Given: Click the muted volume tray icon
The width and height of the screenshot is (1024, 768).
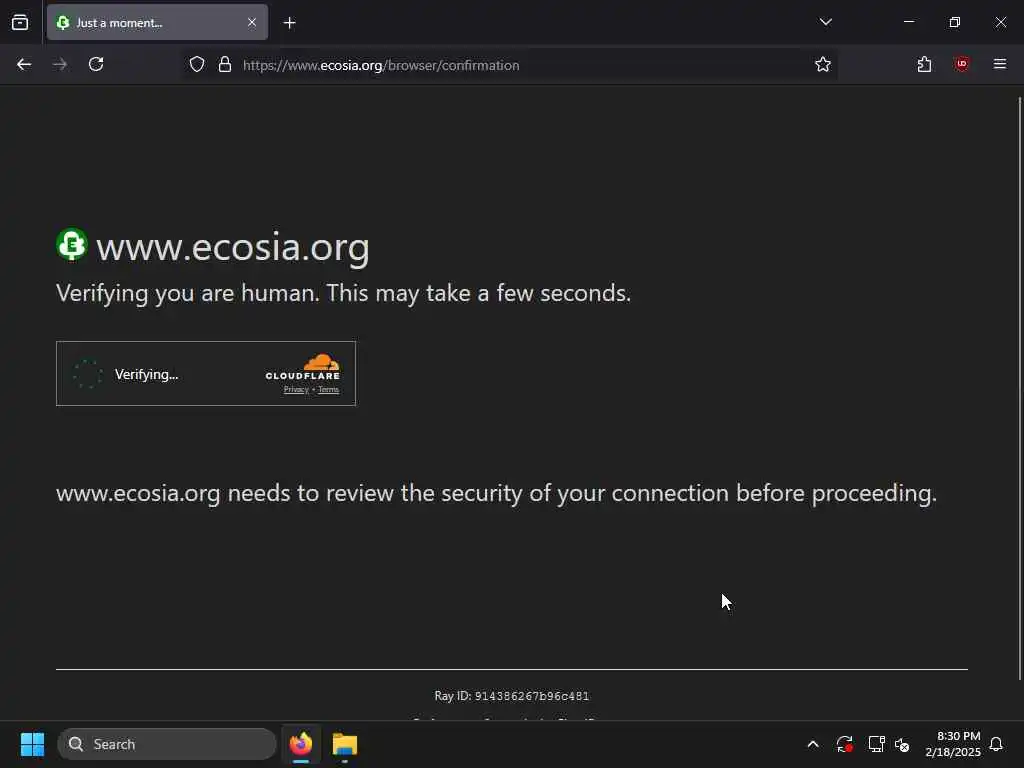Looking at the screenshot, I should [902, 744].
